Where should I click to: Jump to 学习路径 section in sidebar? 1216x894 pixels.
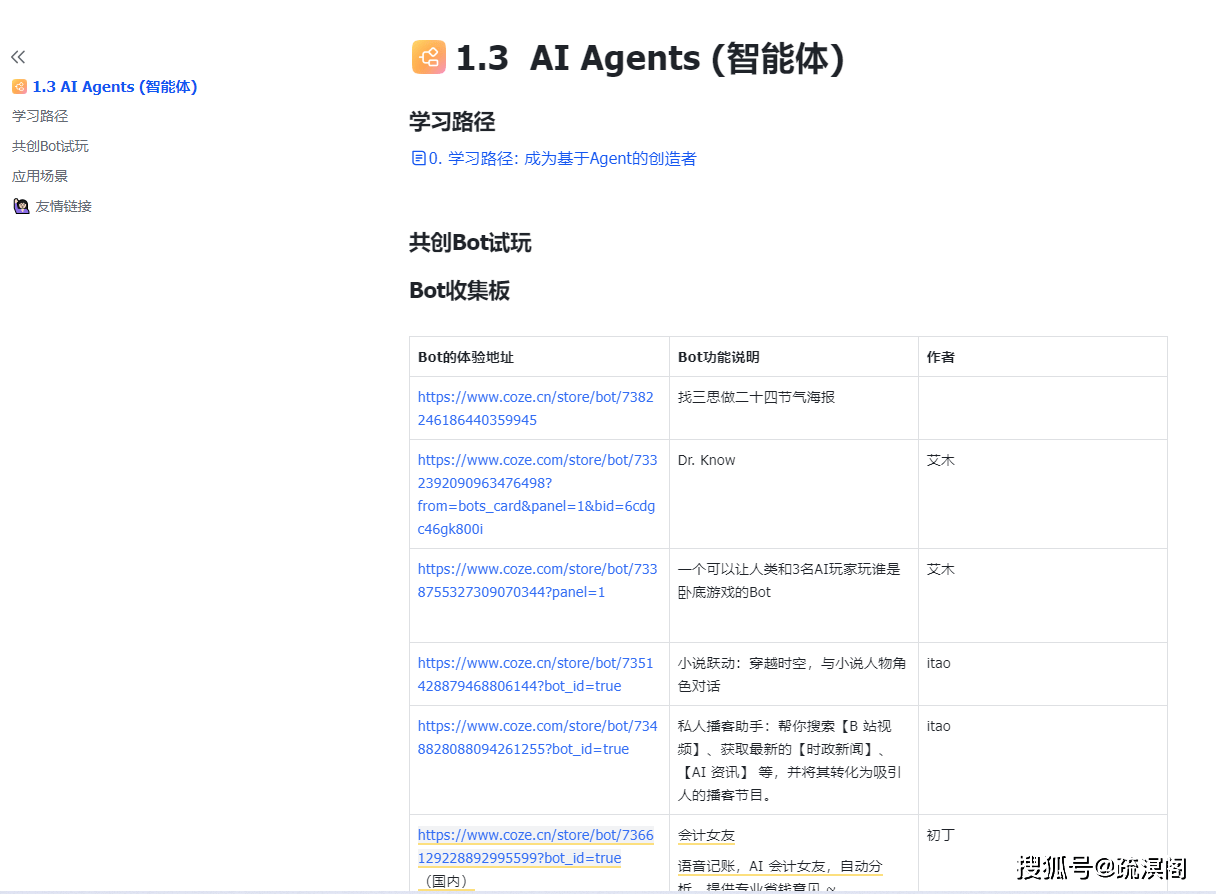40,116
